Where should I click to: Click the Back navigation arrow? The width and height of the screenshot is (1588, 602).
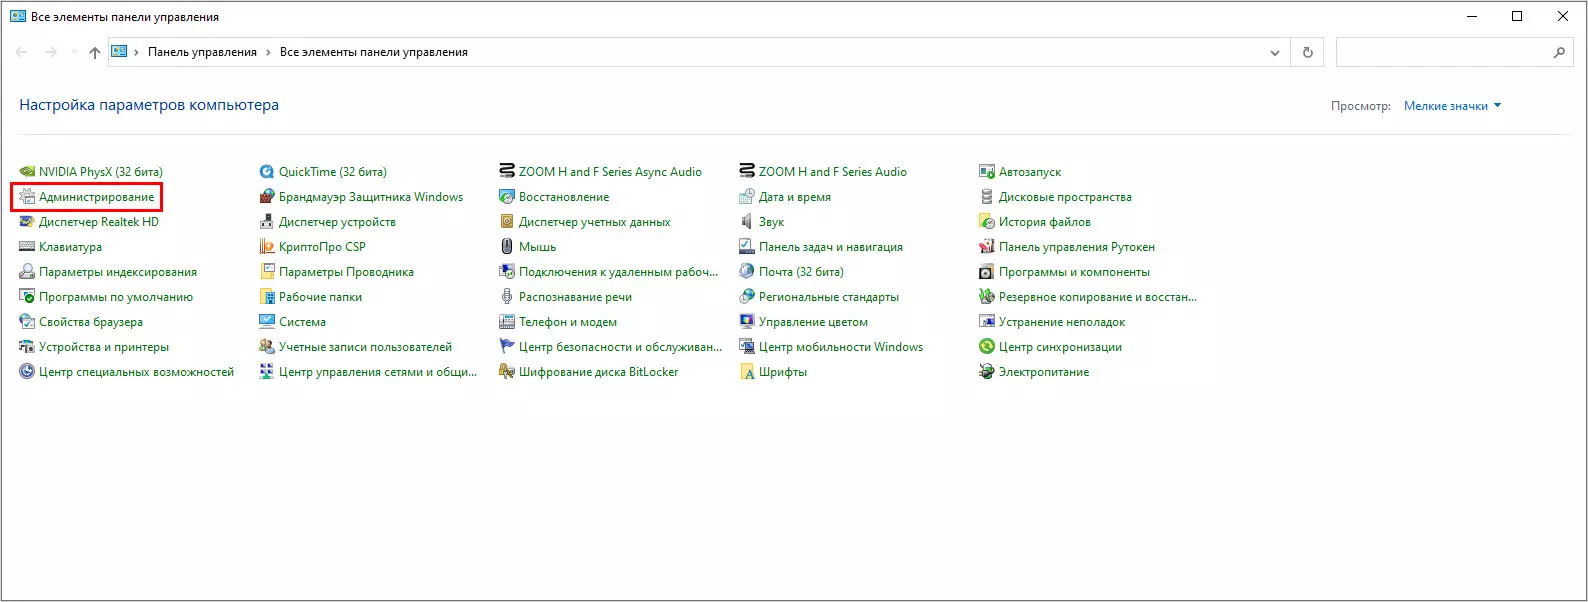coord(22,52)
